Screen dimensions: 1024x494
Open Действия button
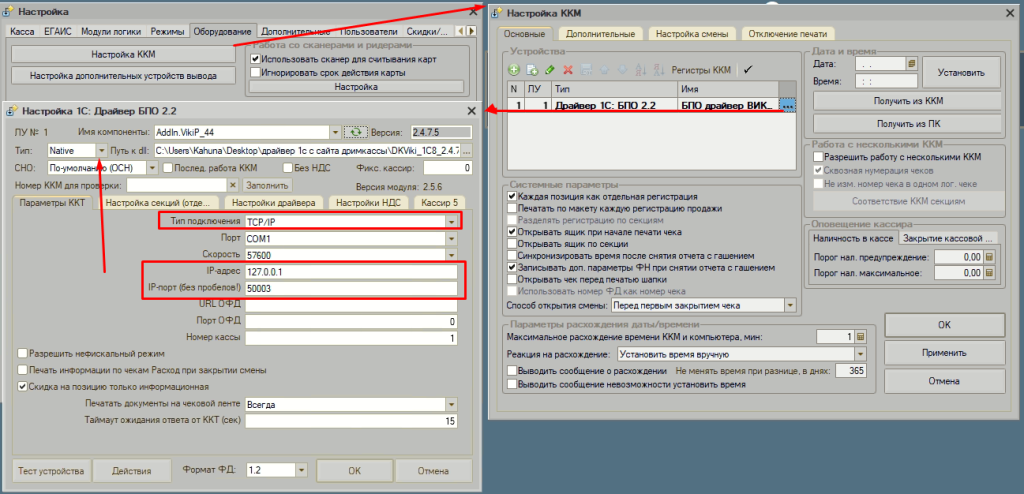132,470
